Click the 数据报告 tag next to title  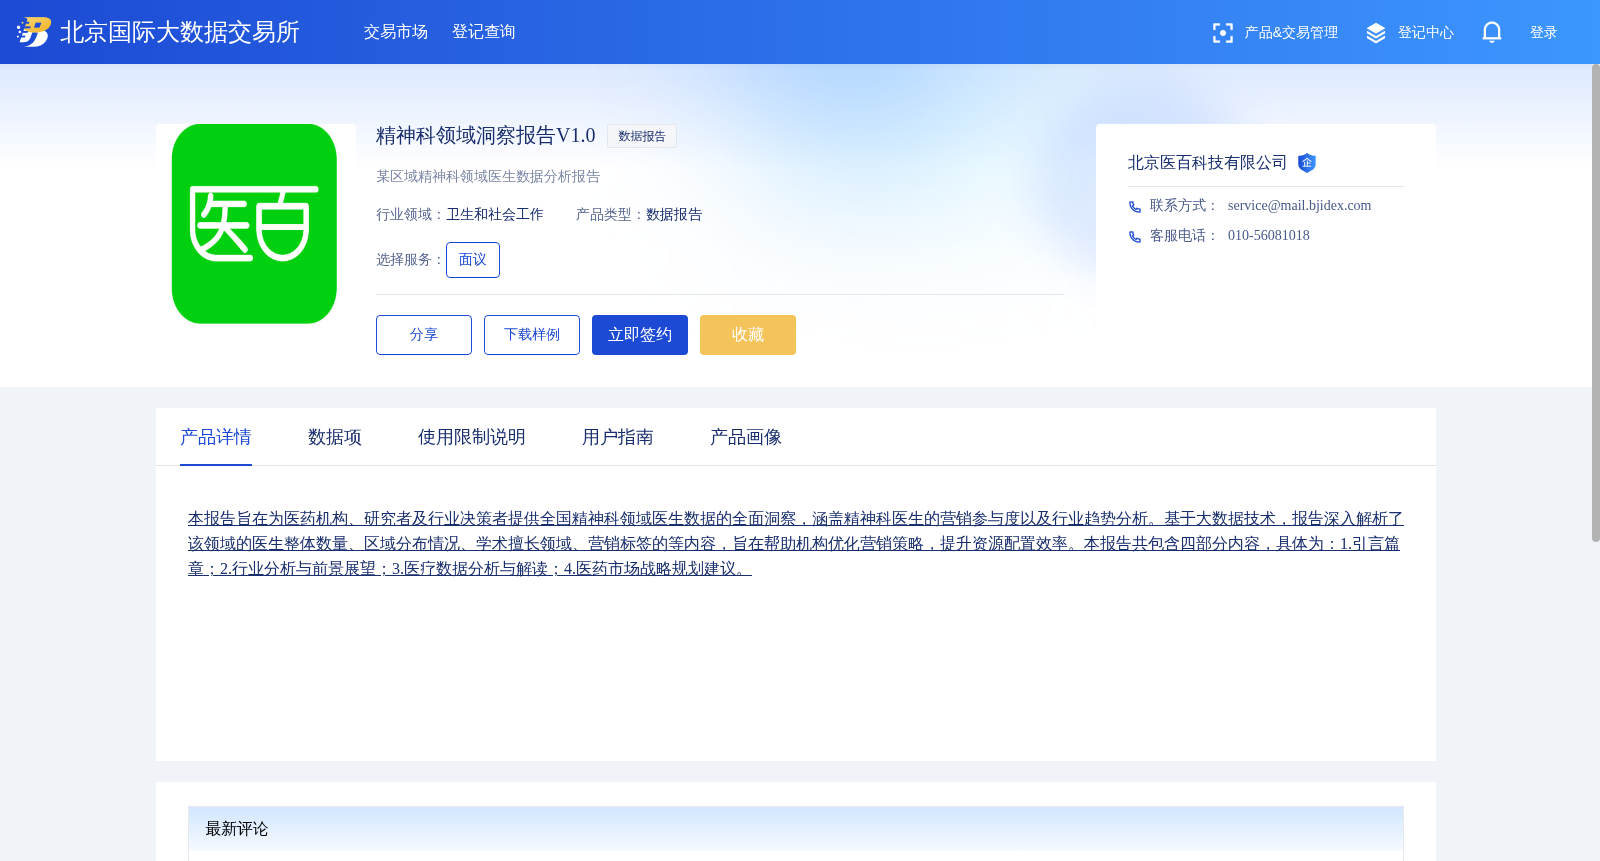coord(642,136)
